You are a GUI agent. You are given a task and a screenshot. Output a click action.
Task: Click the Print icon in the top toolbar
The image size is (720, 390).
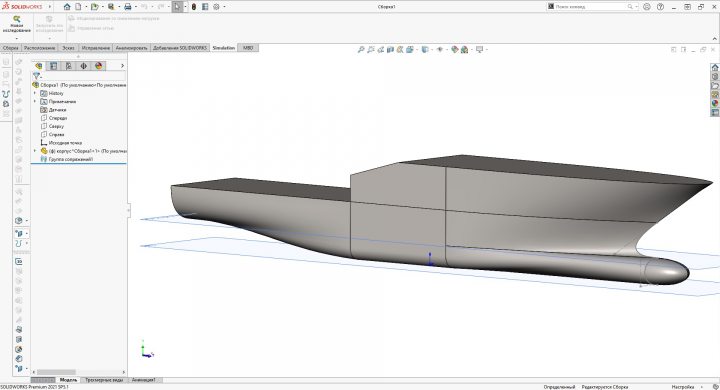128,7
